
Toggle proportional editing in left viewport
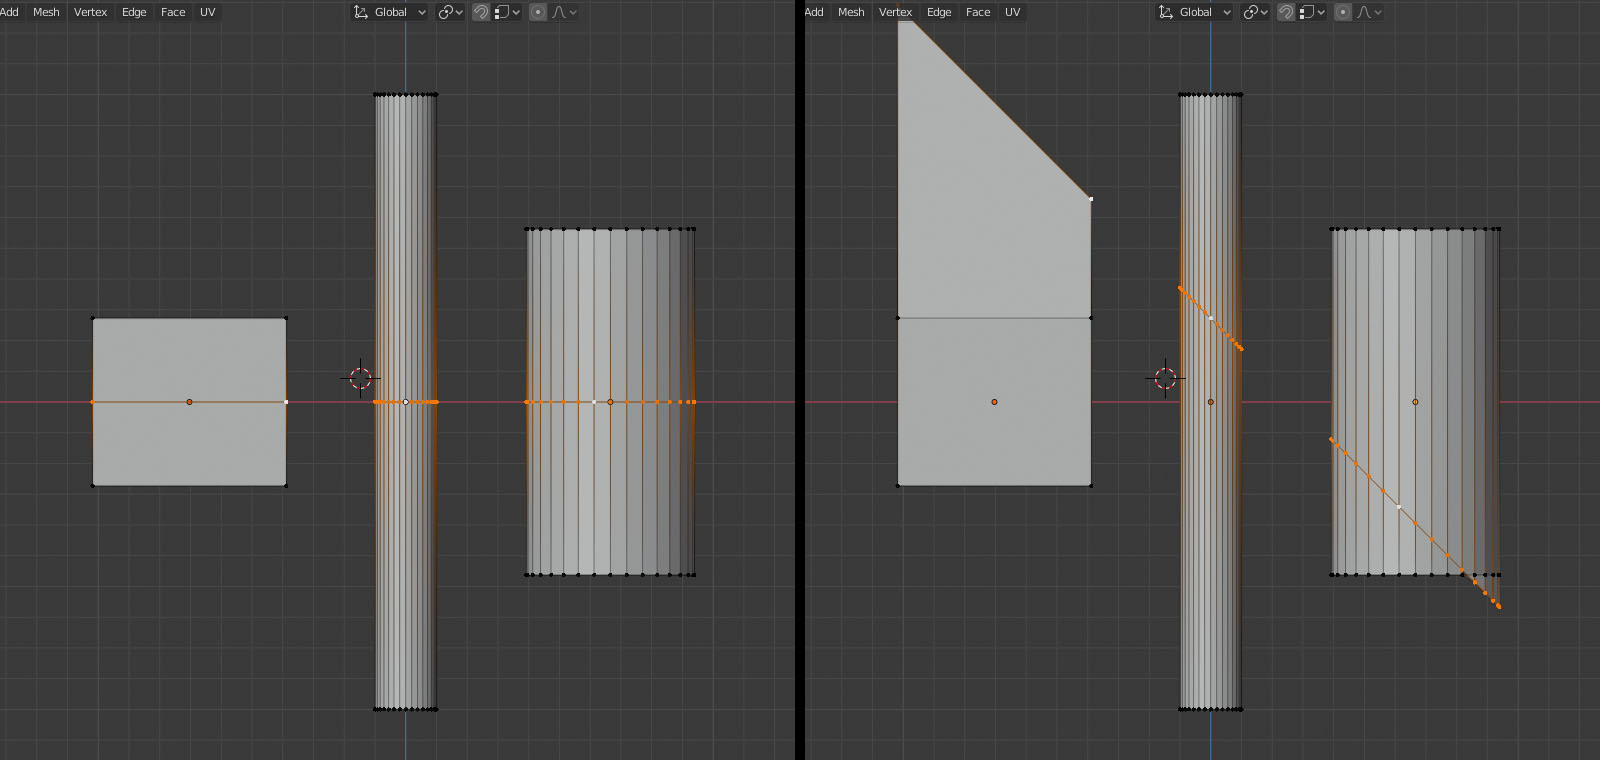pyautogui.click(x=538, y=12)
